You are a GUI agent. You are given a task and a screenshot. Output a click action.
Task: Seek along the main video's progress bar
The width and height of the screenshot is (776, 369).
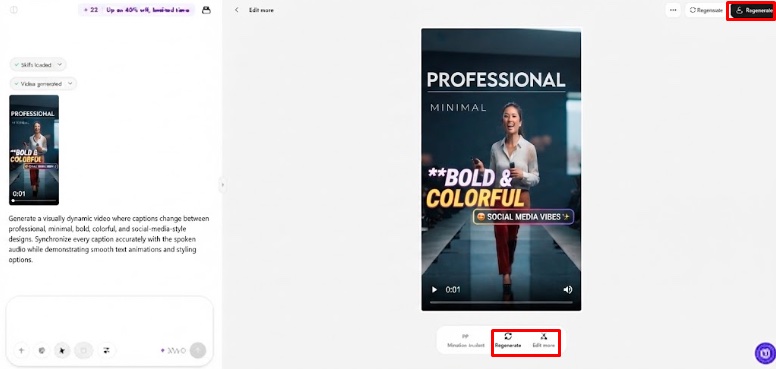coord(501,302)
